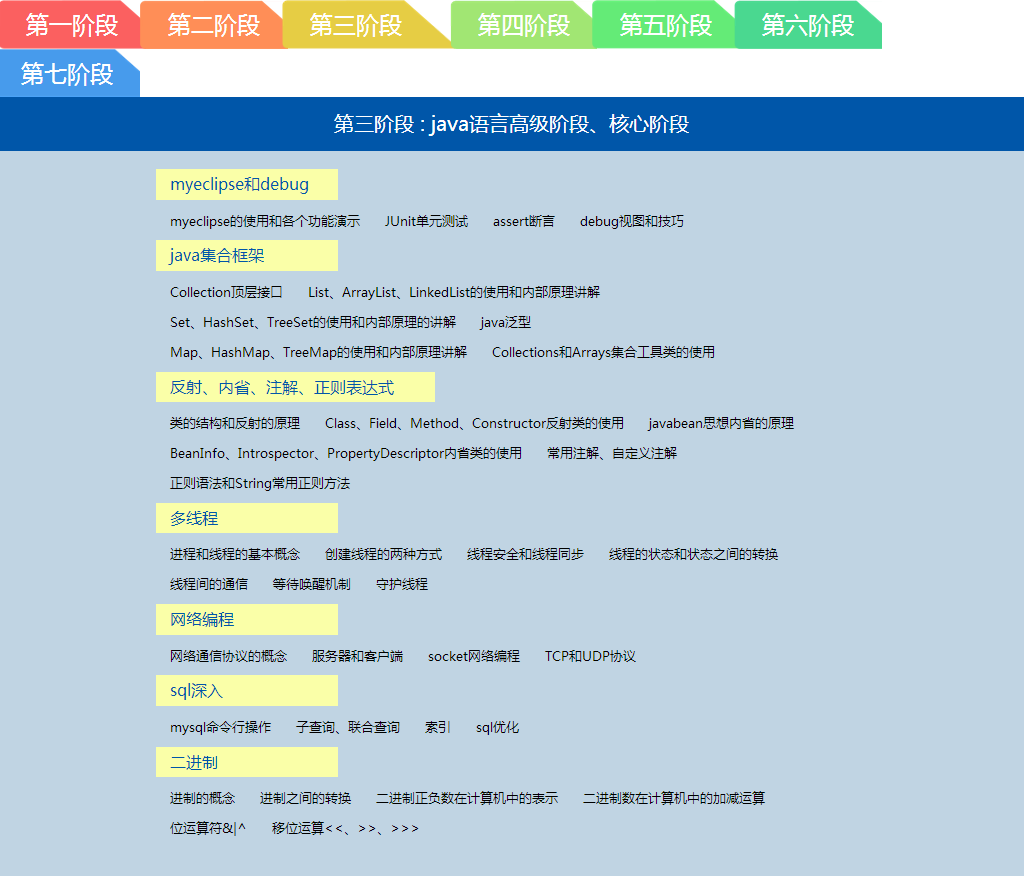Click '进制的概念' text
1026x876 pixels.
coord(202,798)
